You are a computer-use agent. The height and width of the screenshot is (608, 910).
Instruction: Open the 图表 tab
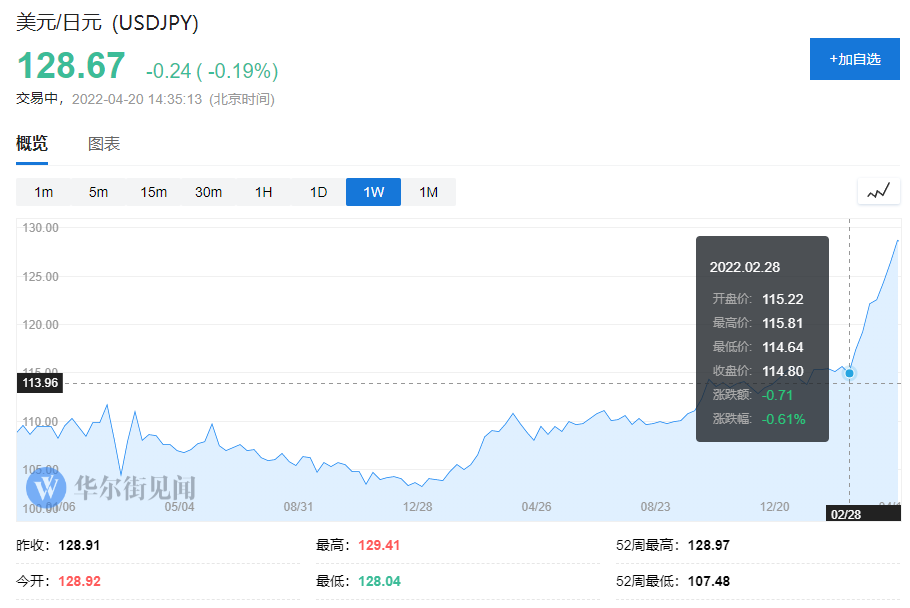(x=104, y=144)
